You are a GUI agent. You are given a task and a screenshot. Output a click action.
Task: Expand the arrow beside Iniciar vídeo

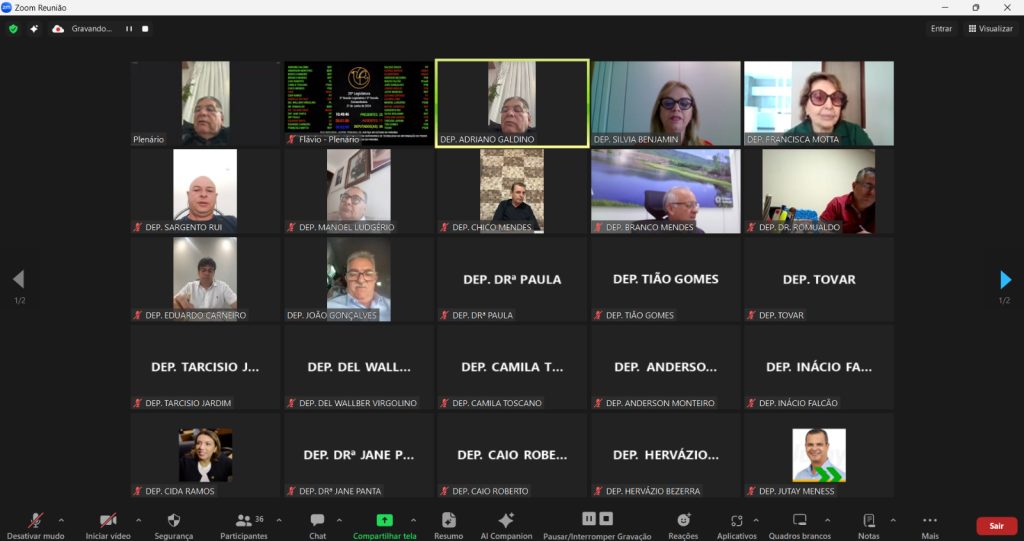pyautogui.click(x=138, y=520)
